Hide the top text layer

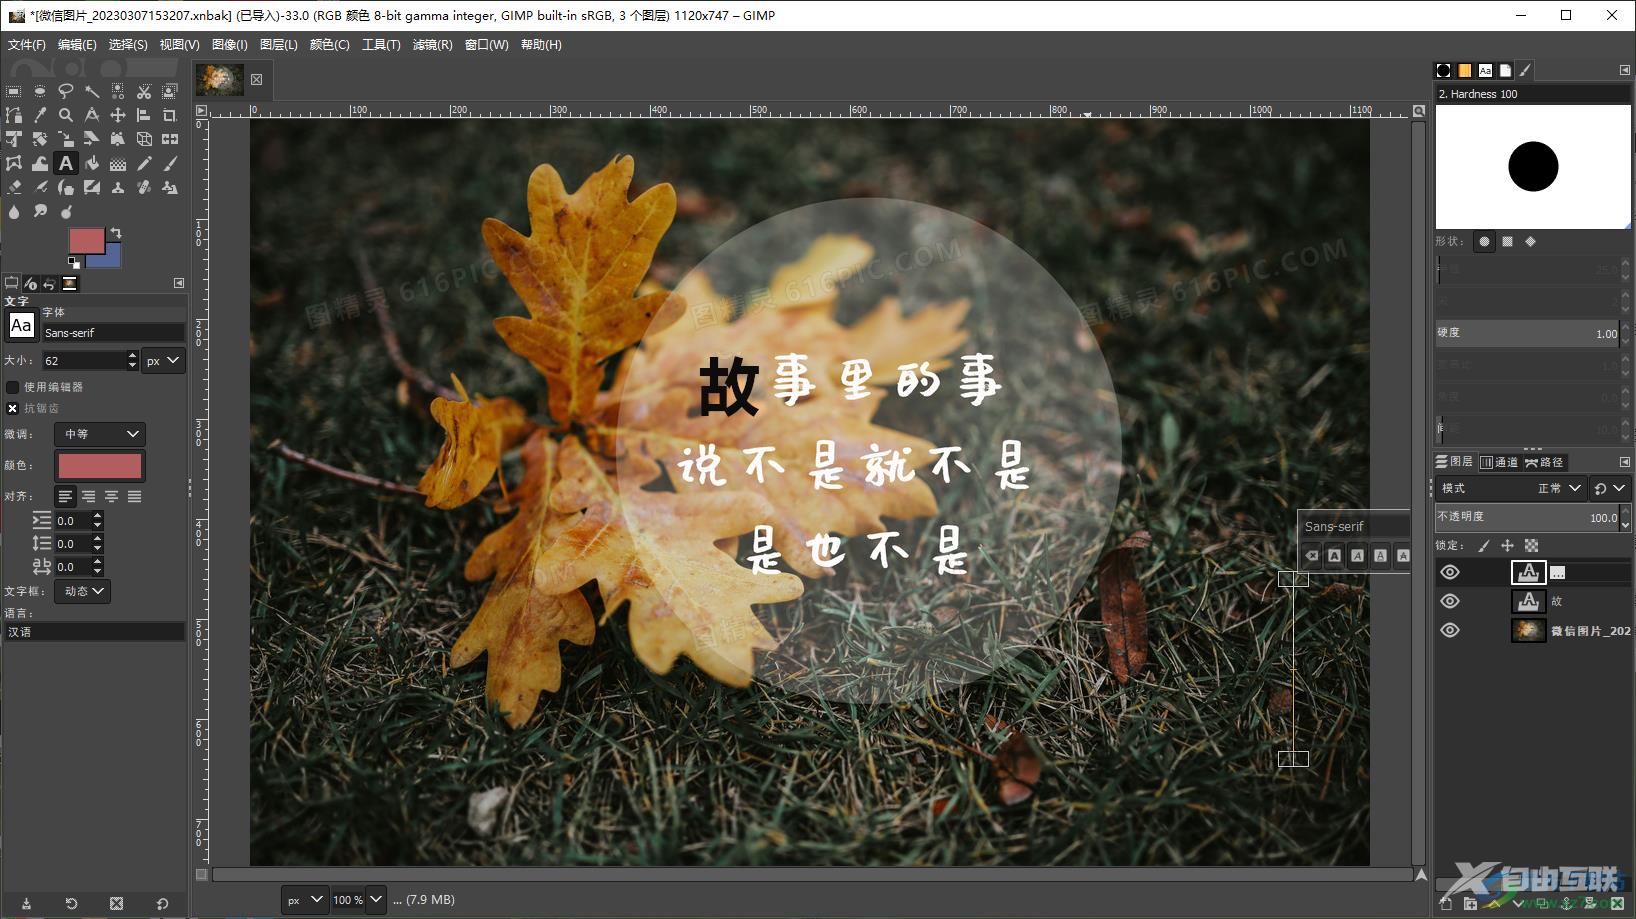[1450, 572]
